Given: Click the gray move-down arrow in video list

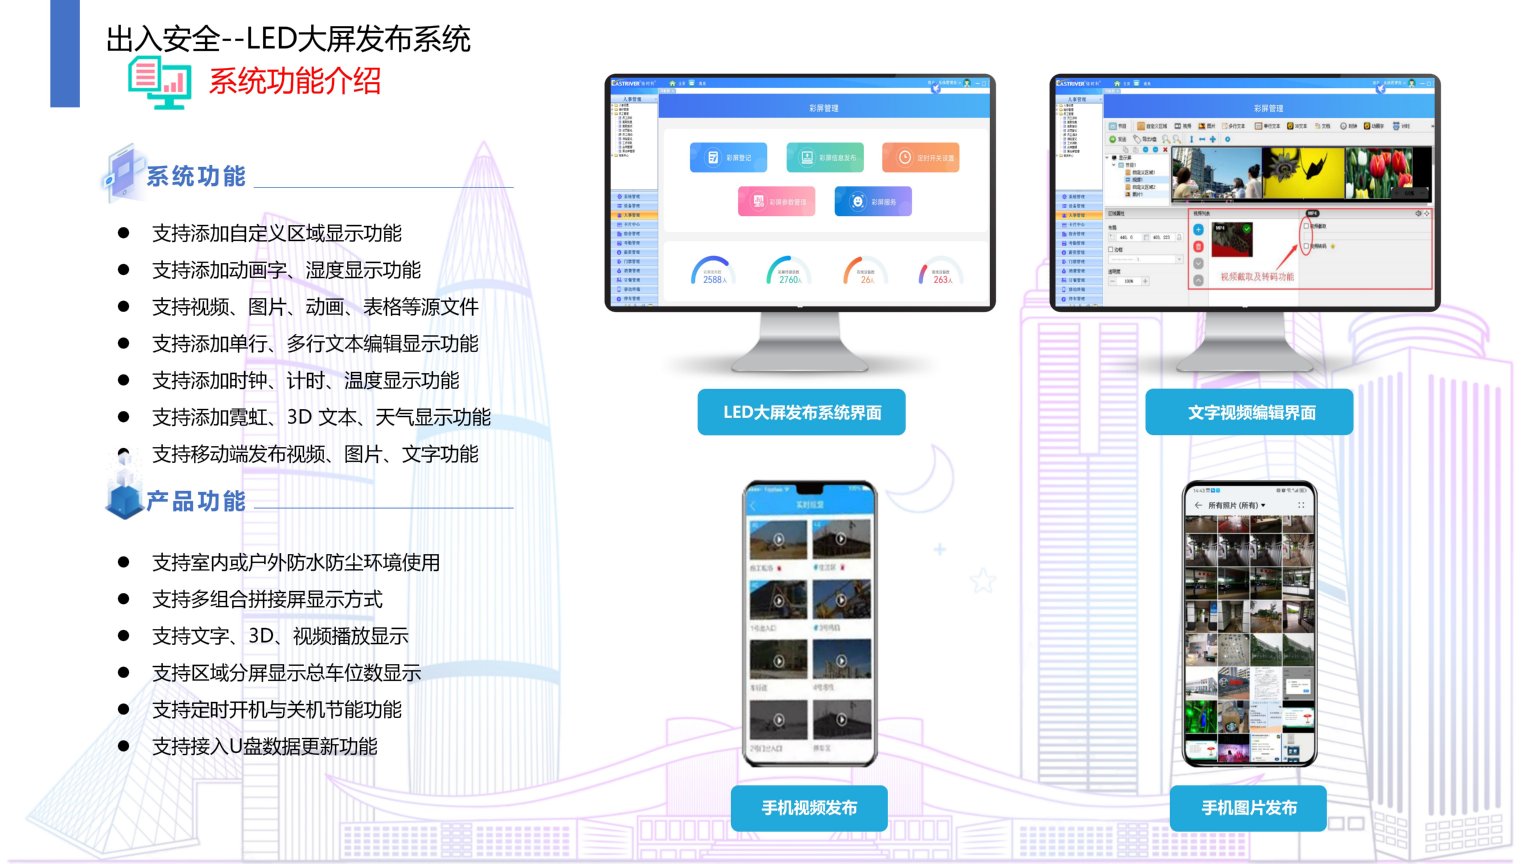Looking at the screenshot, I should coord(1198,263).
